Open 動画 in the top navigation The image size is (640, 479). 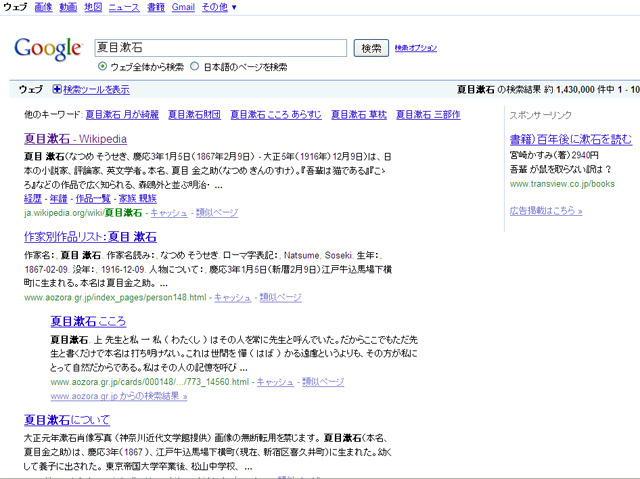pos(68,7)
